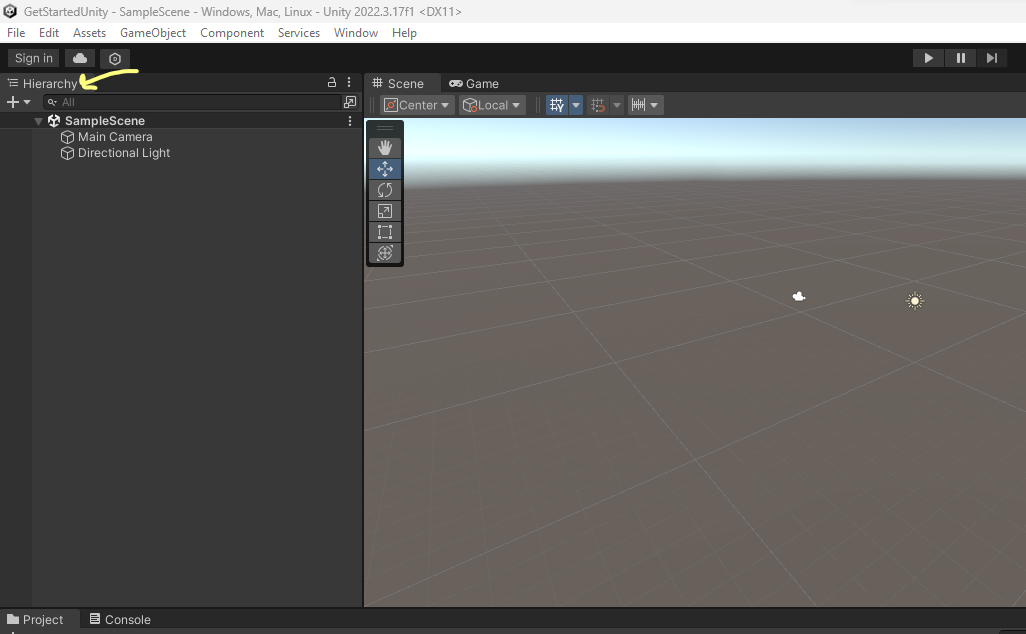Switch to the Project tab
Image resolution: width=1026 pixels, height=634 pixels.
pyautogui.click(x=36, y=620)
